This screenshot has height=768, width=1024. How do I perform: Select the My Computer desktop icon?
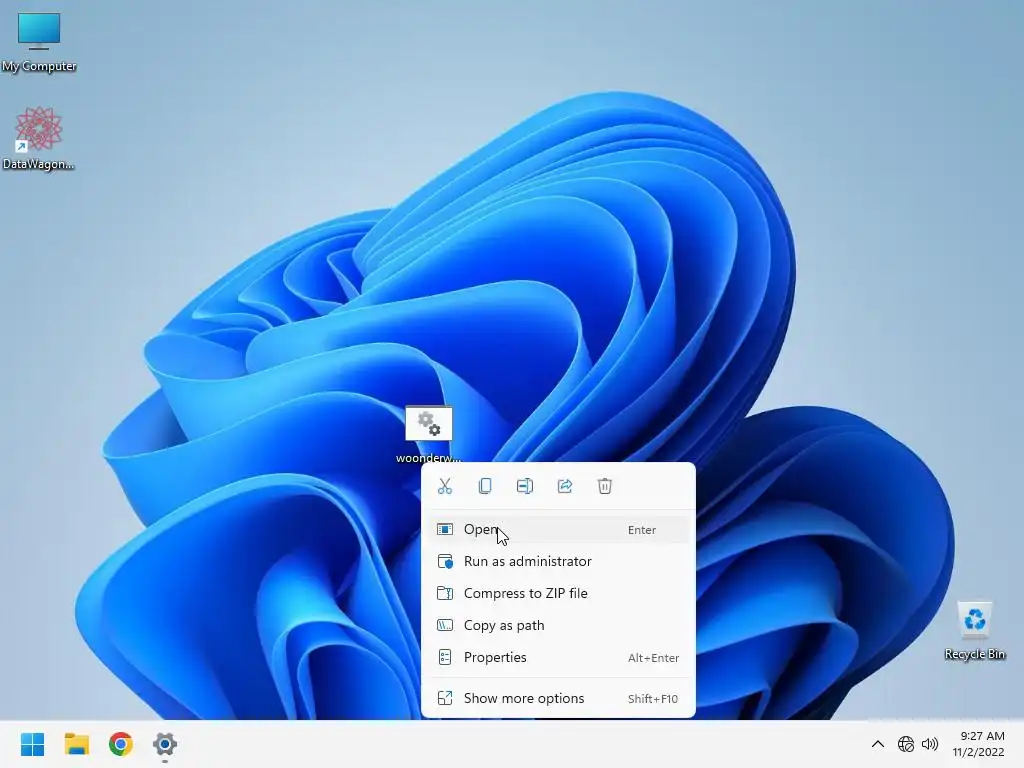click(x=39, y=42)
